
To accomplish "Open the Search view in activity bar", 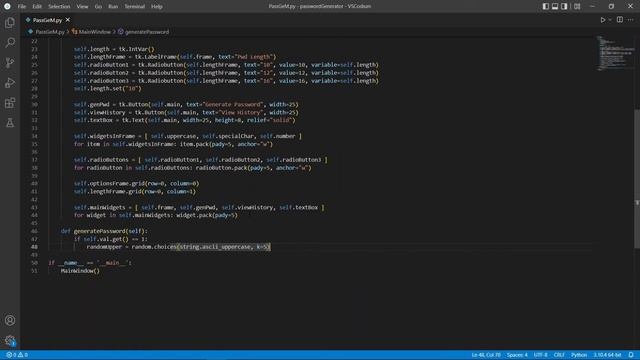I will click(10, 42).
